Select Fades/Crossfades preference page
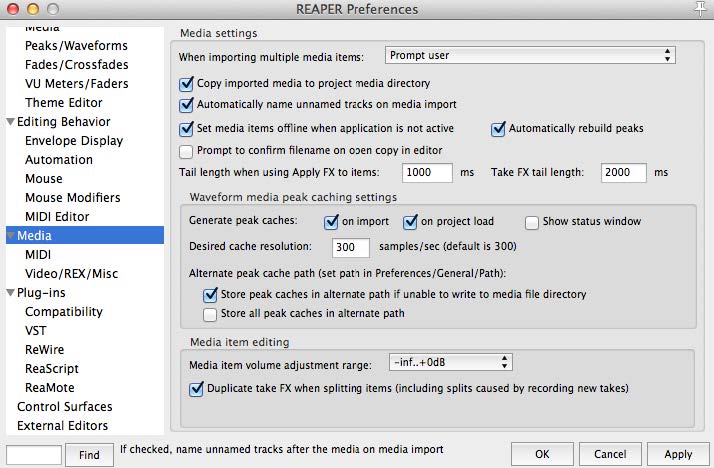This screenshot has width=714, height=468. [x=76, y=65]
